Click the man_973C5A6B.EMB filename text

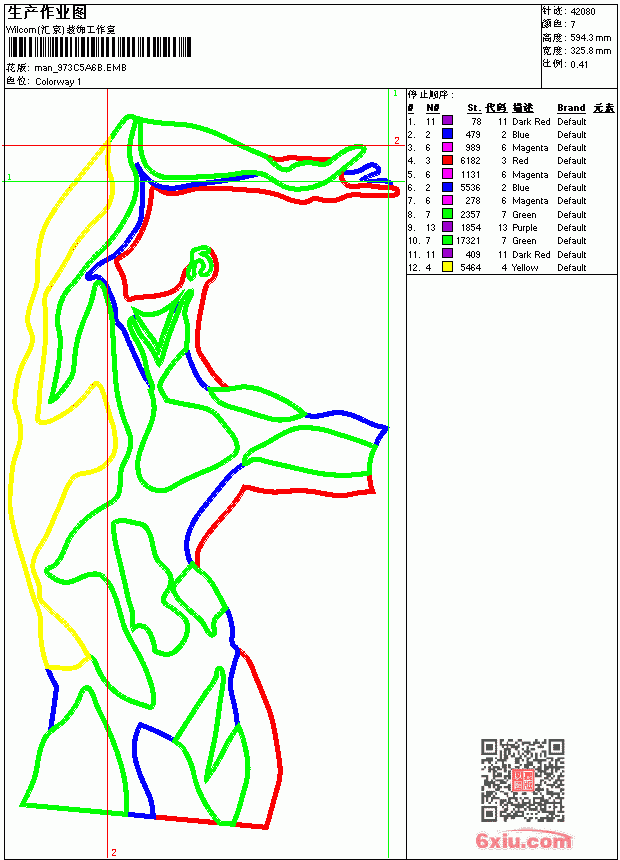pos(80,68)
